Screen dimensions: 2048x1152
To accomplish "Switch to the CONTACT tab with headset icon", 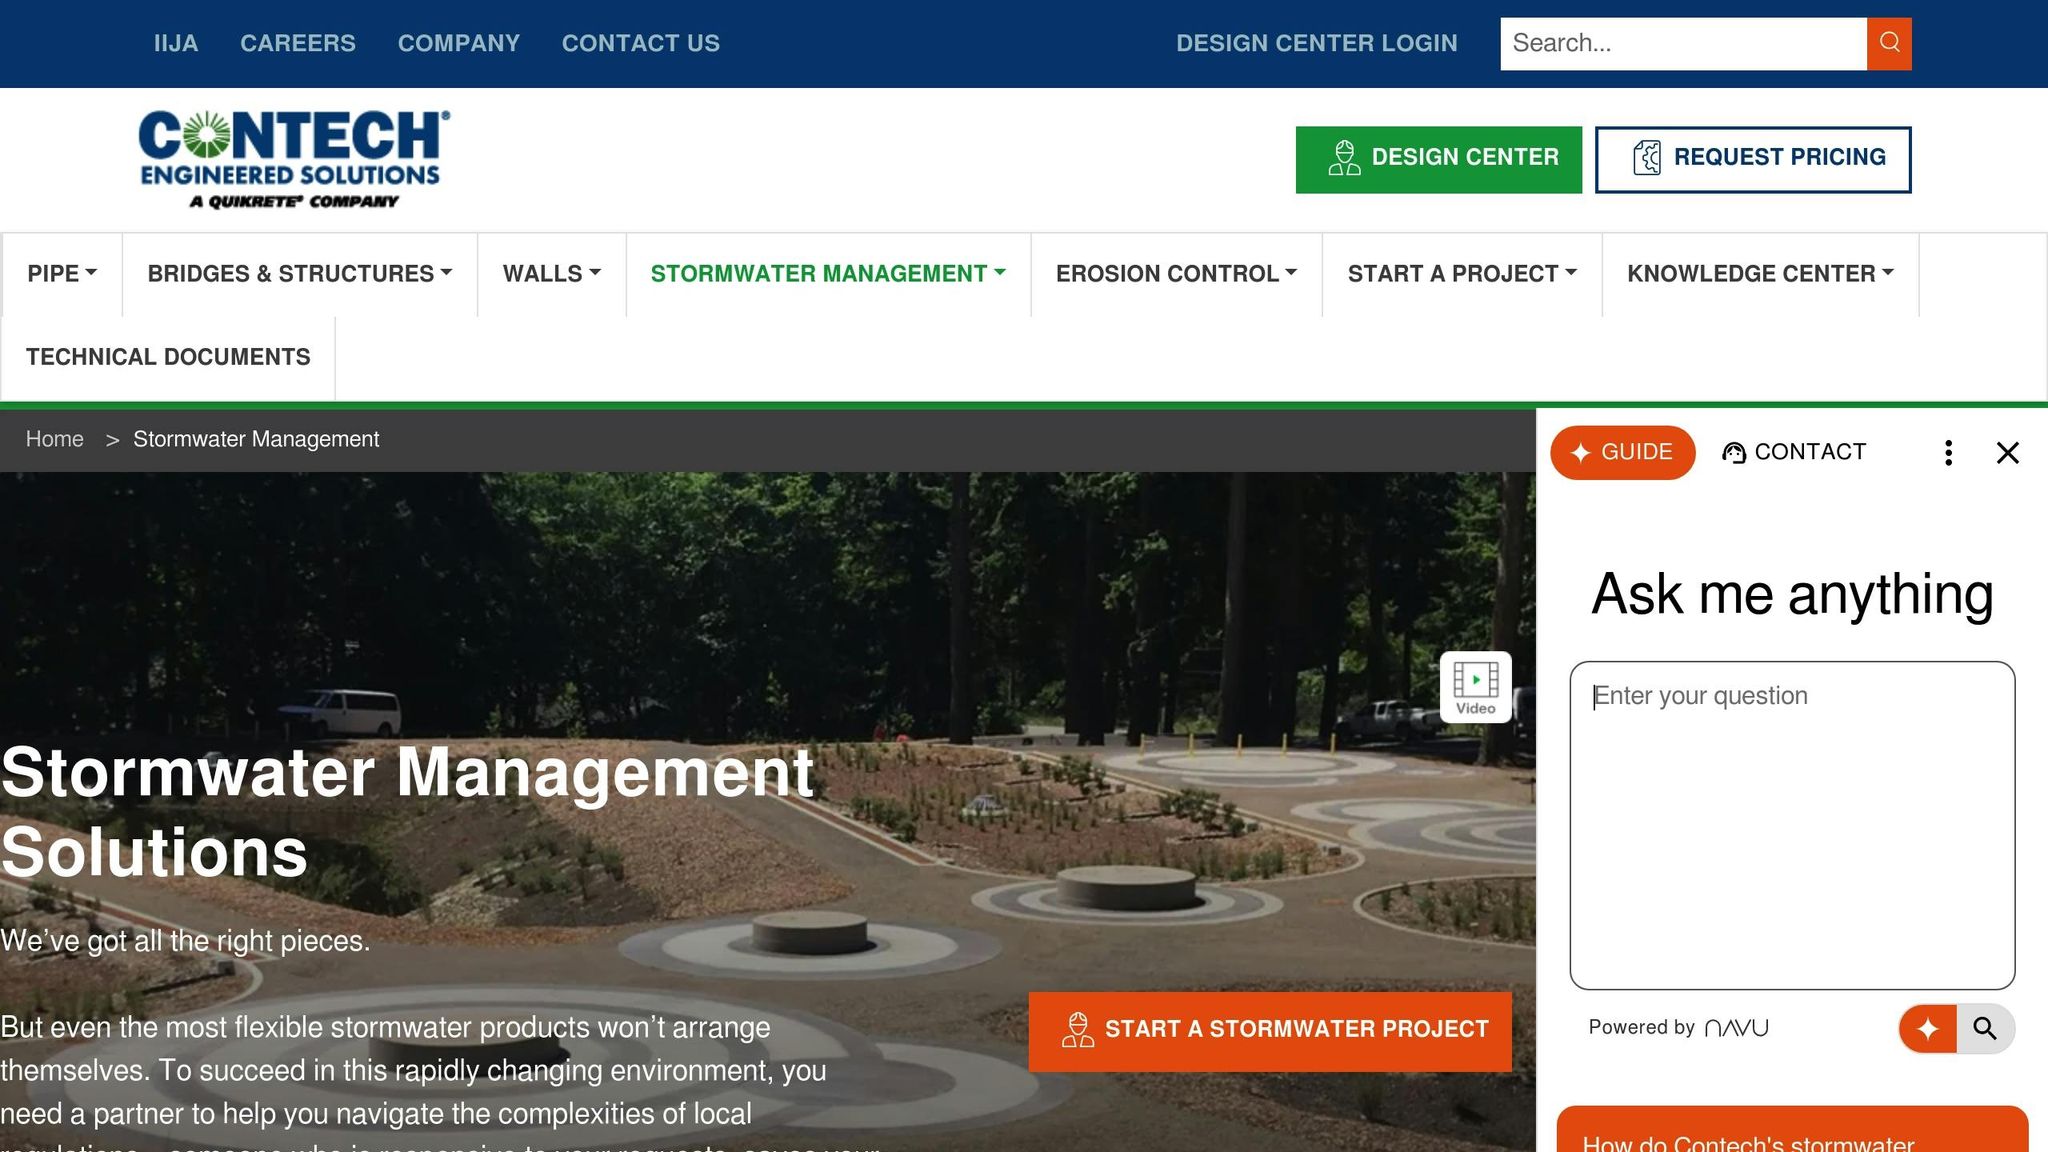I will (1794, 452).
